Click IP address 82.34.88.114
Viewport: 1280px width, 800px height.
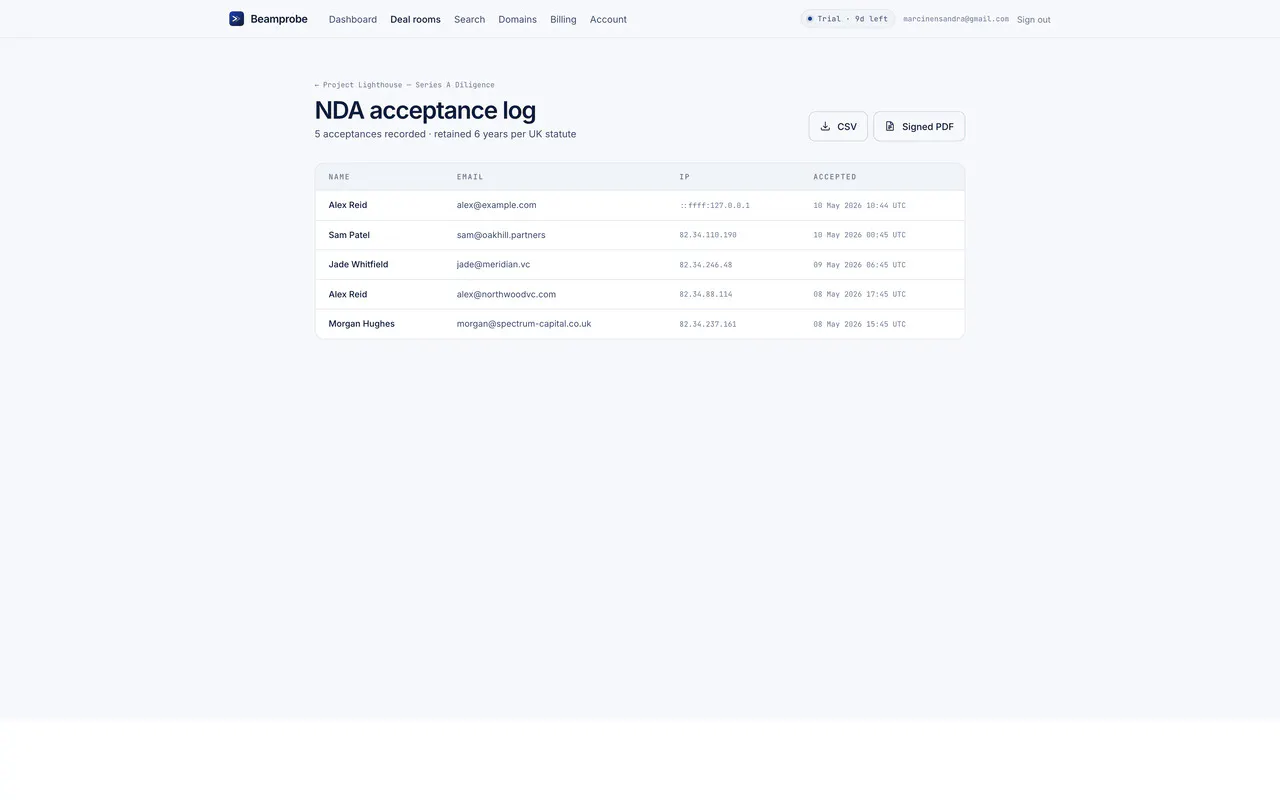pos(706,294)
